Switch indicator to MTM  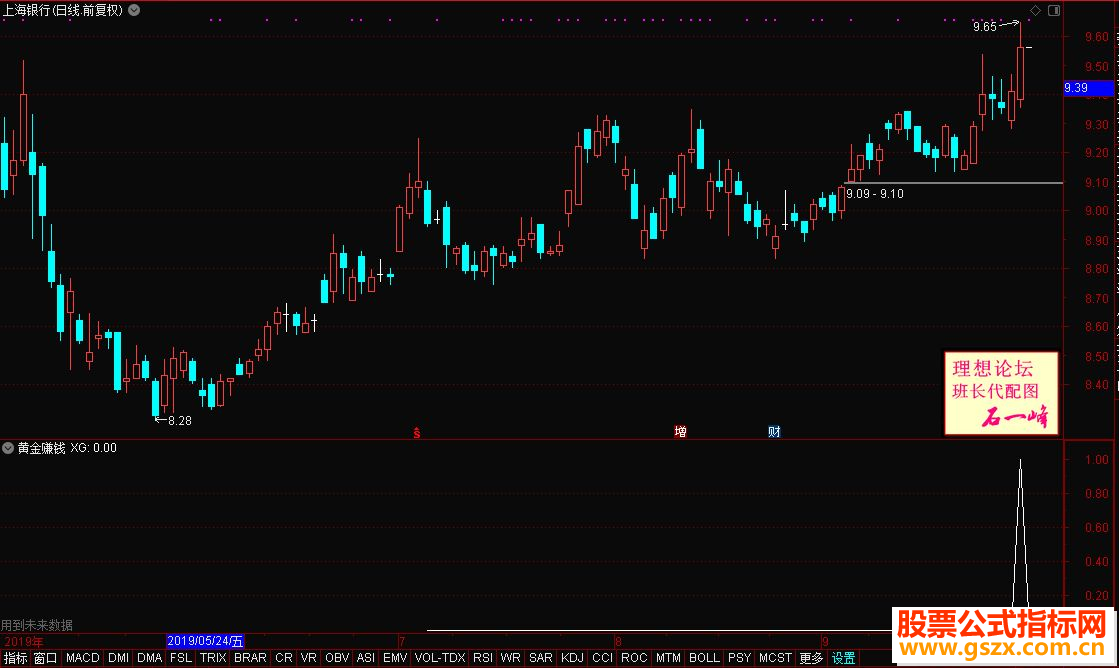[668, 658]
